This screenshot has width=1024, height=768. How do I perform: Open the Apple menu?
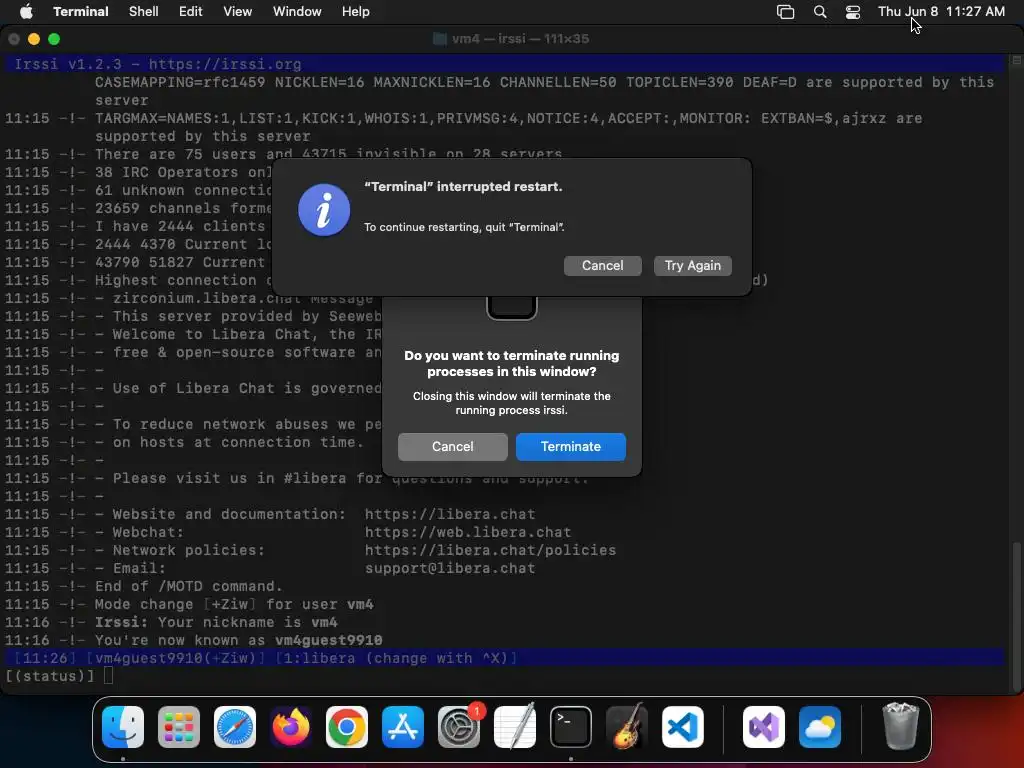tap(26, 11)
